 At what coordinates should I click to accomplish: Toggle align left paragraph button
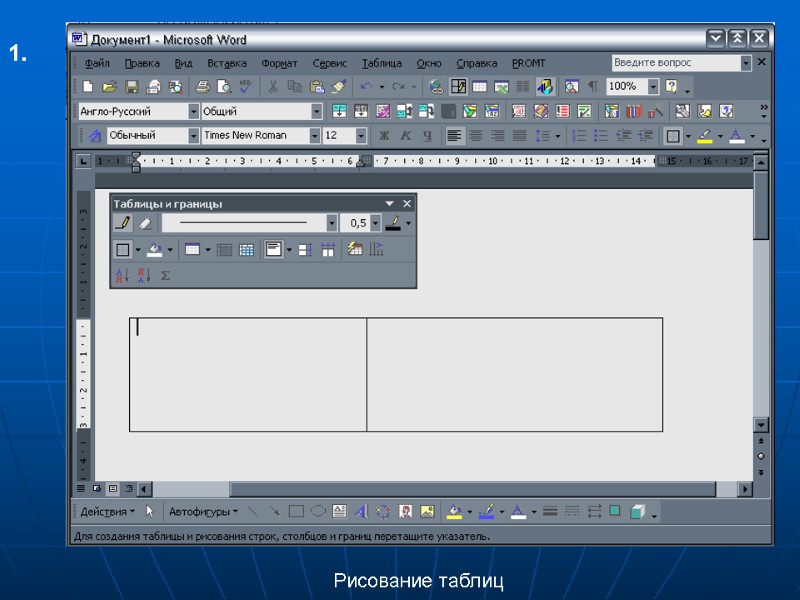point(454,136)
